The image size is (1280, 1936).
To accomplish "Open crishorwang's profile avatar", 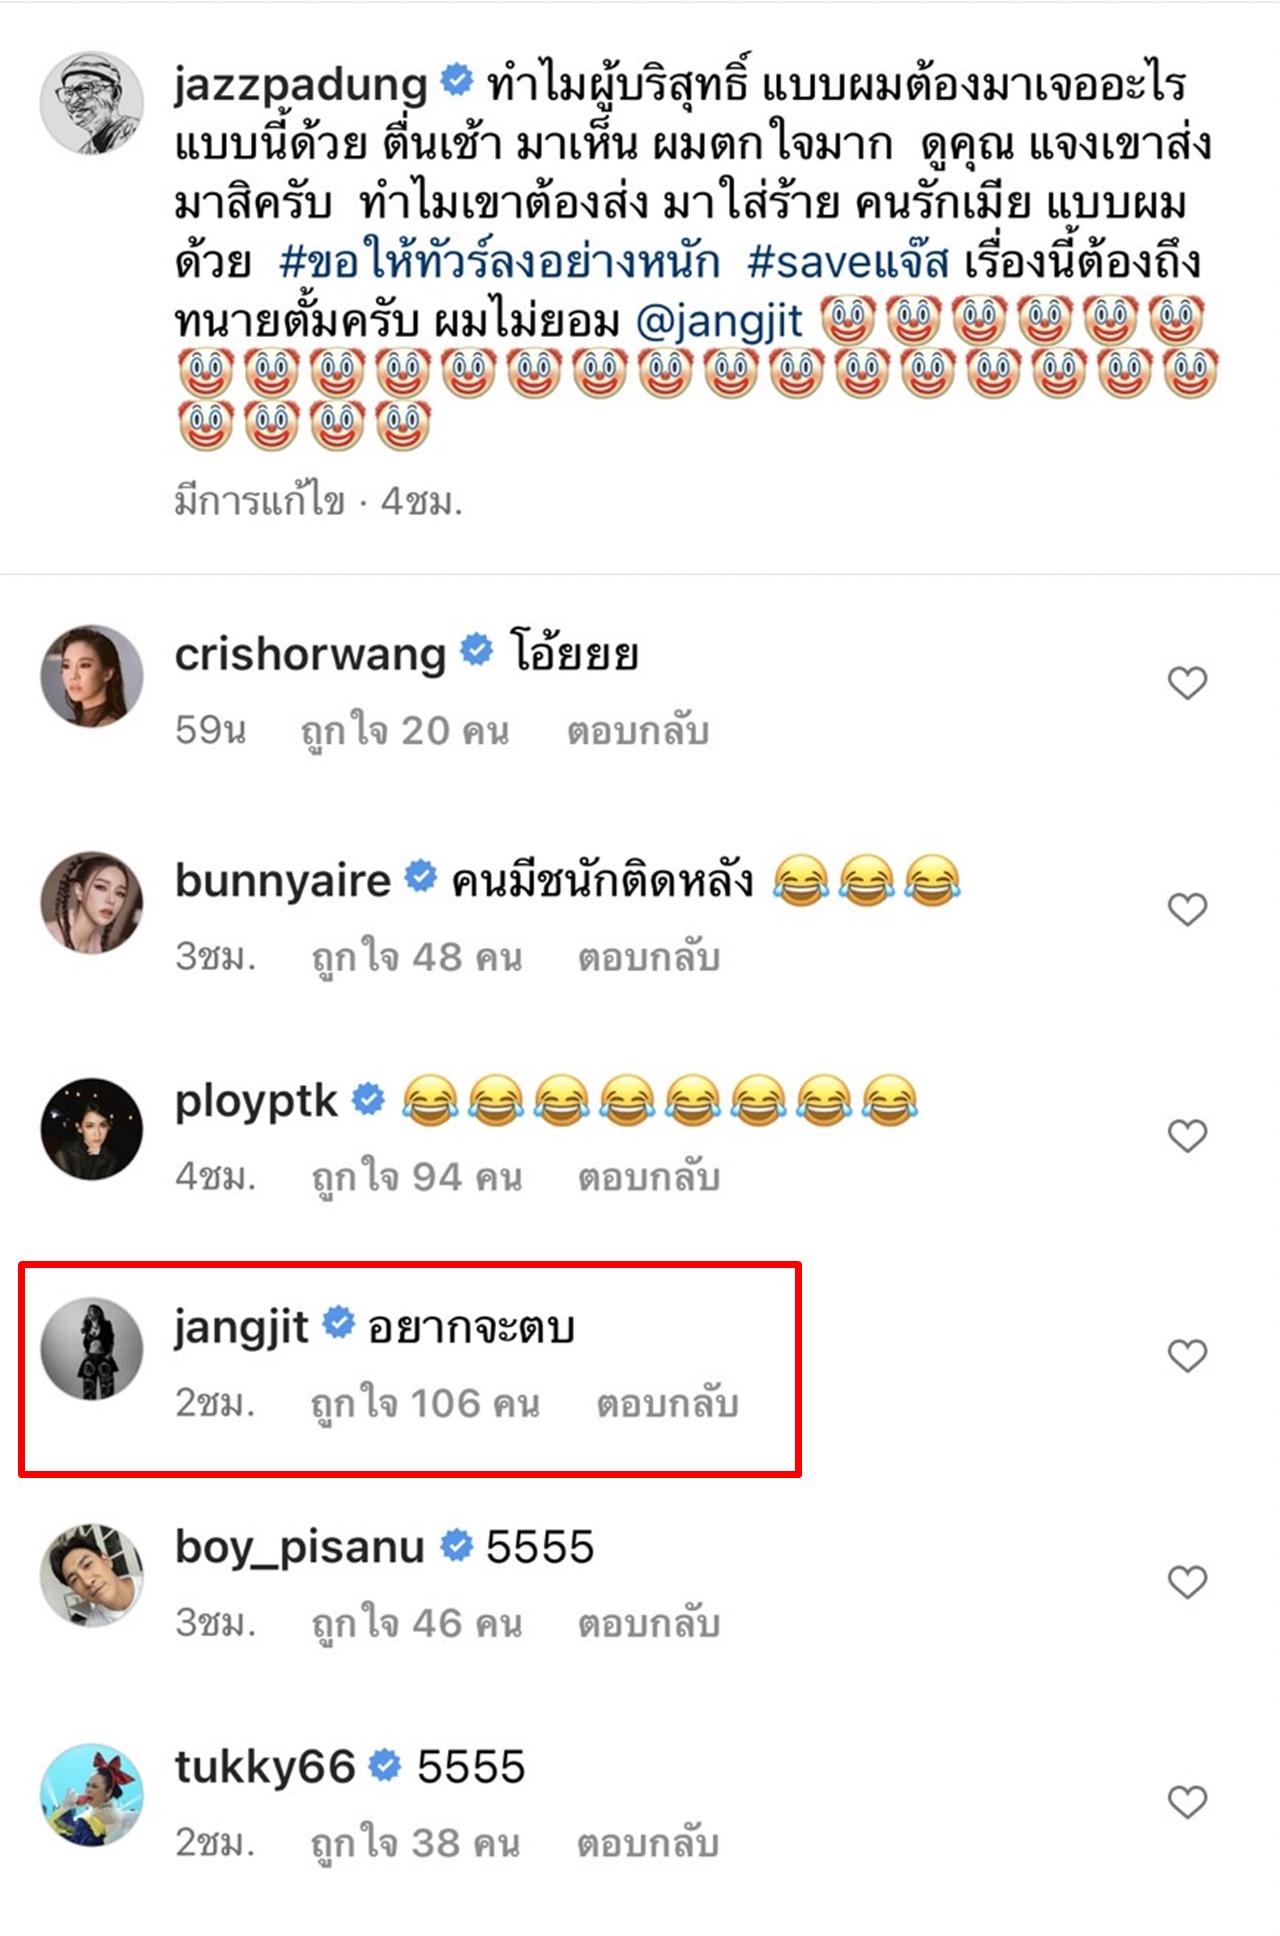I will (91, 676).
